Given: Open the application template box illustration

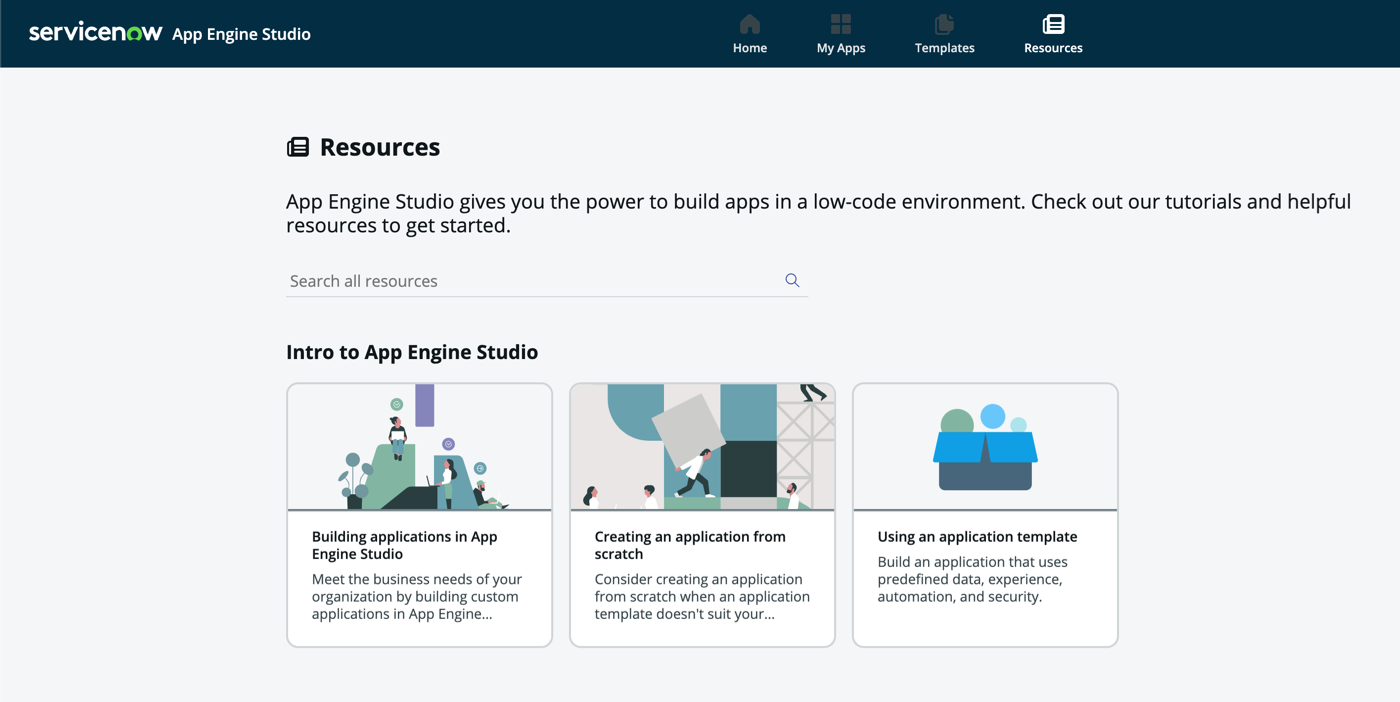Looking at the screenshot, I should (x=985, y=447).
